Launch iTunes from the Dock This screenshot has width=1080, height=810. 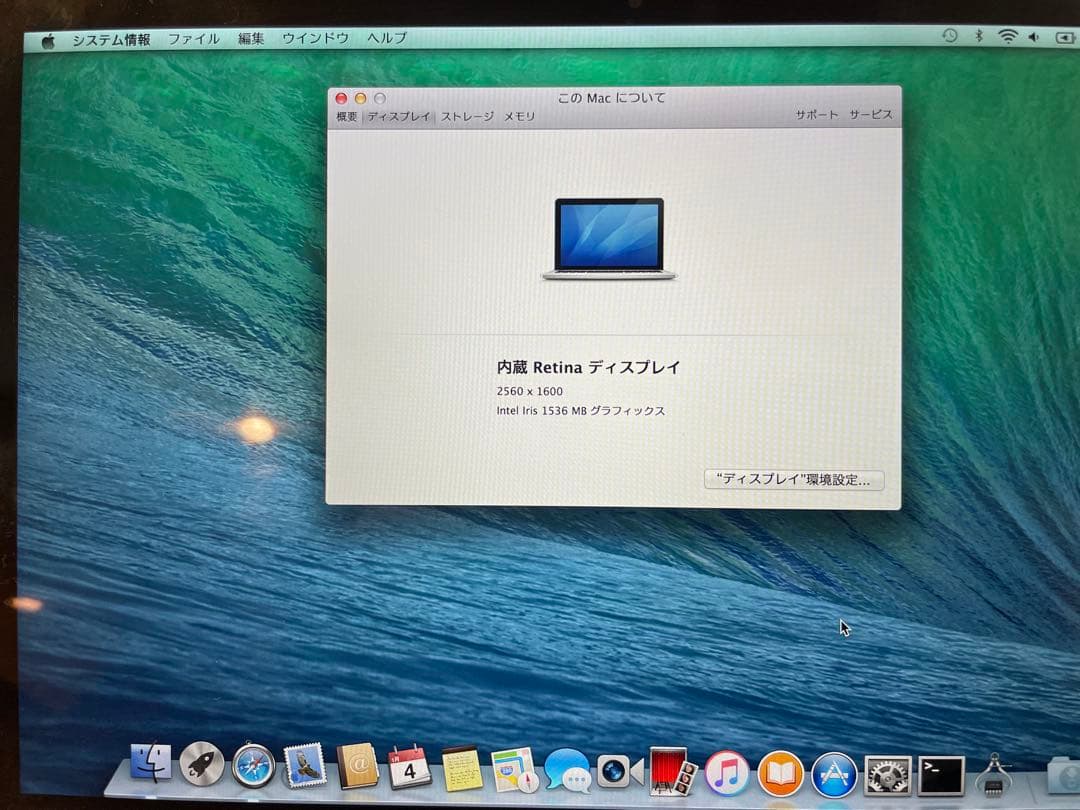(x=725, y=772)
